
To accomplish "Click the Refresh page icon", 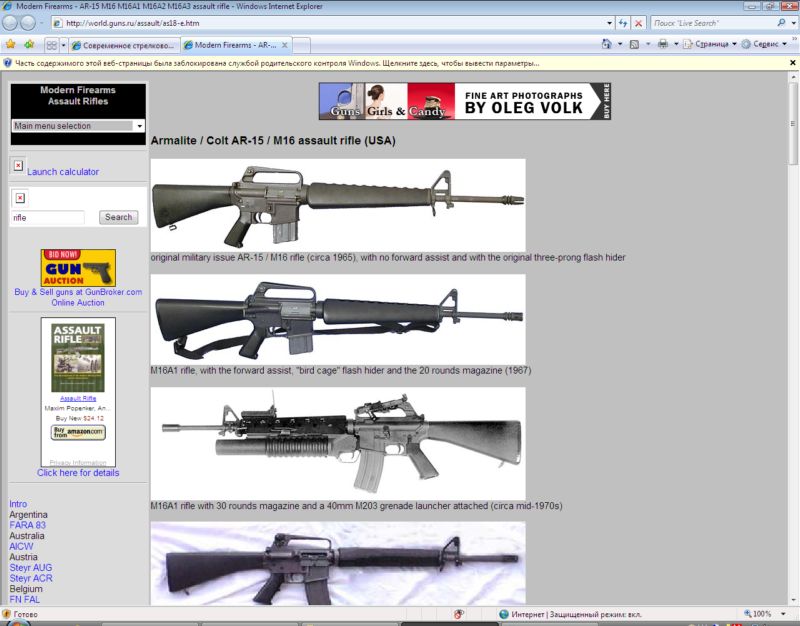I will pos(623,22).
